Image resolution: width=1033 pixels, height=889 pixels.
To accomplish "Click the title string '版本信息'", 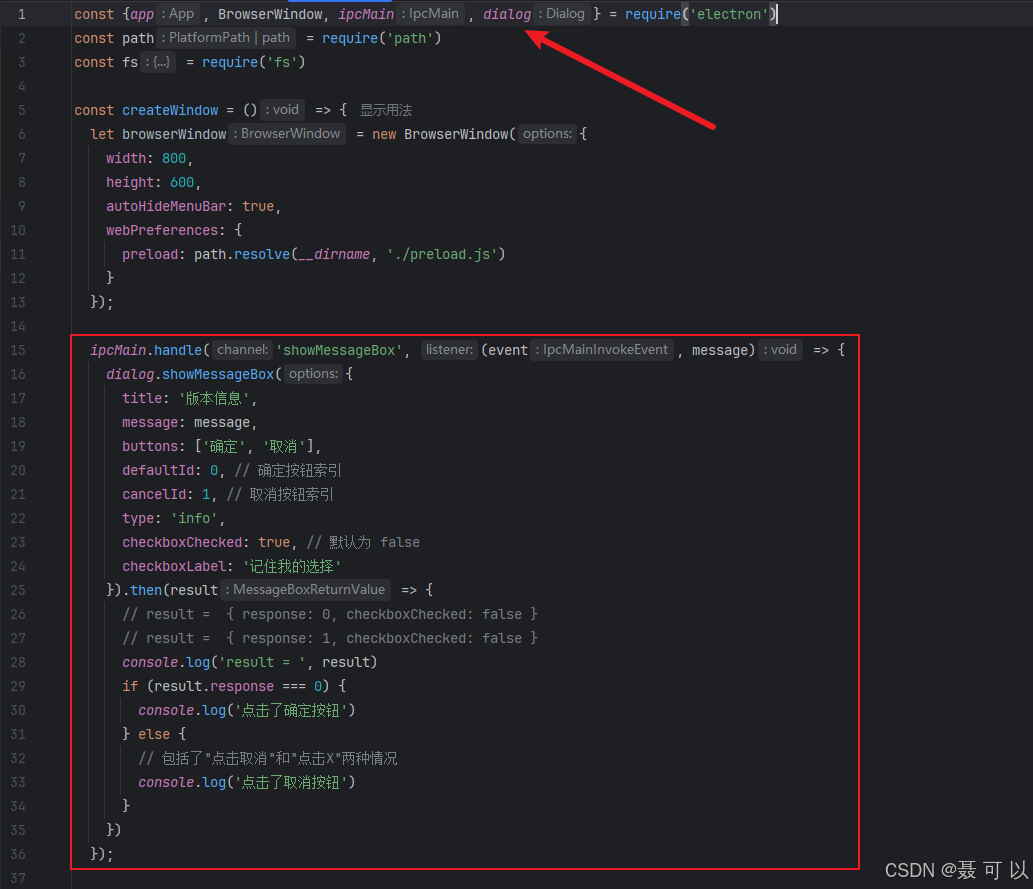I will (x=214, y=398).
